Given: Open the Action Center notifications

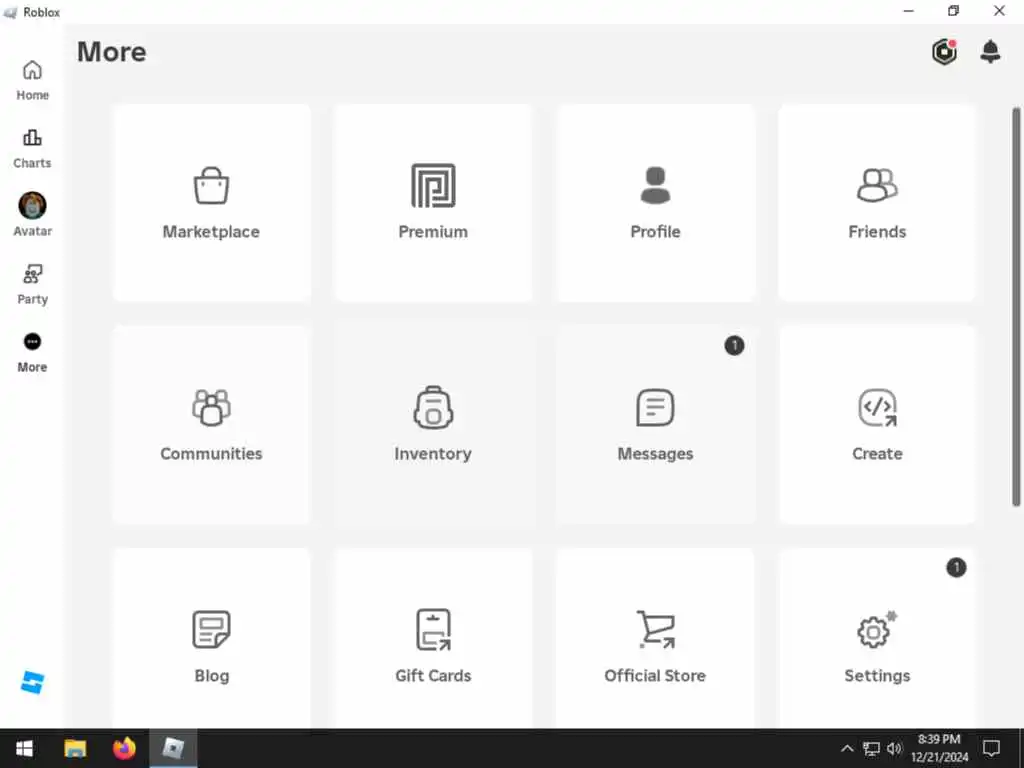Looking at the screenshot, I should click(991, 748).
